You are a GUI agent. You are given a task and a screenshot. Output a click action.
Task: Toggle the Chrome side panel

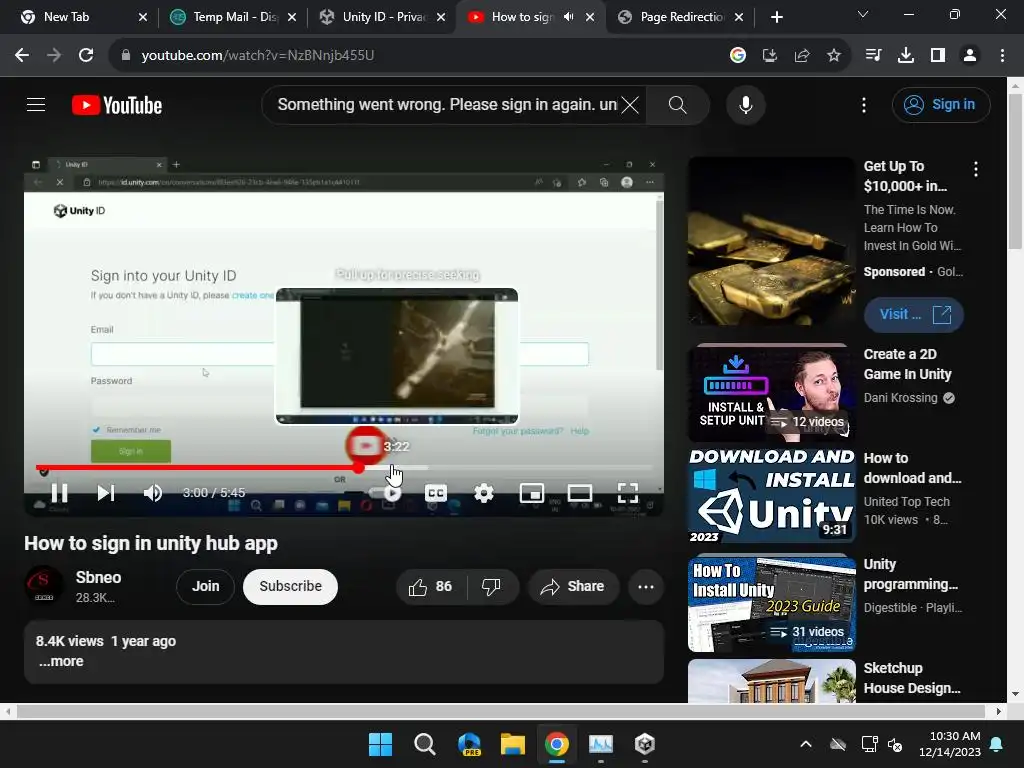click(x=938, y=56)
